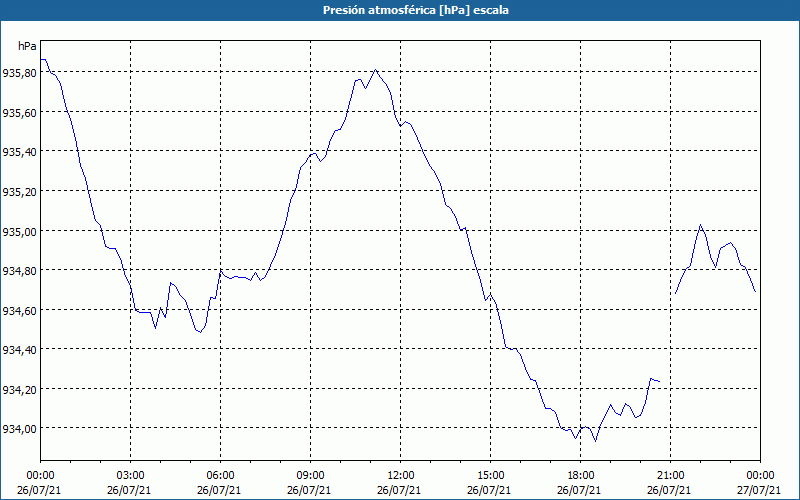Click the 03:00 time axis label

[x=131, y=476]
